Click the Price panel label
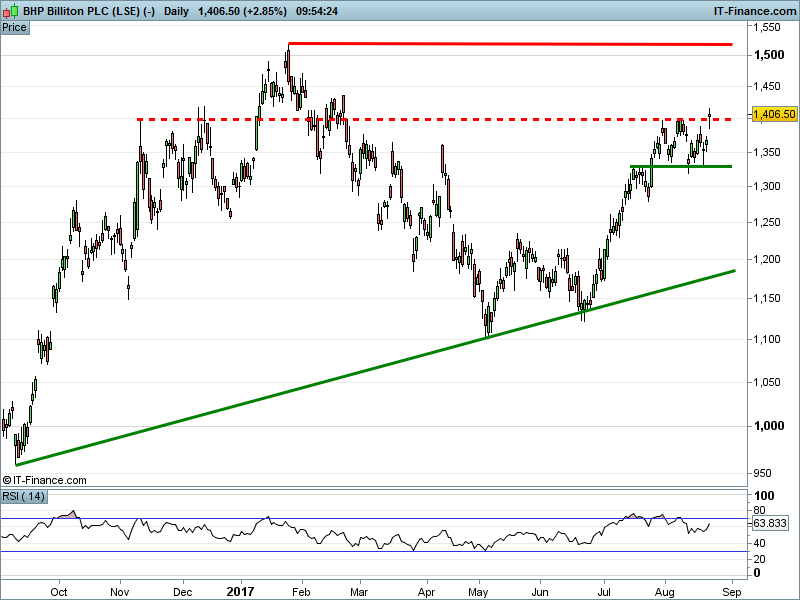The image size is (800, 600). pos(15,28)
